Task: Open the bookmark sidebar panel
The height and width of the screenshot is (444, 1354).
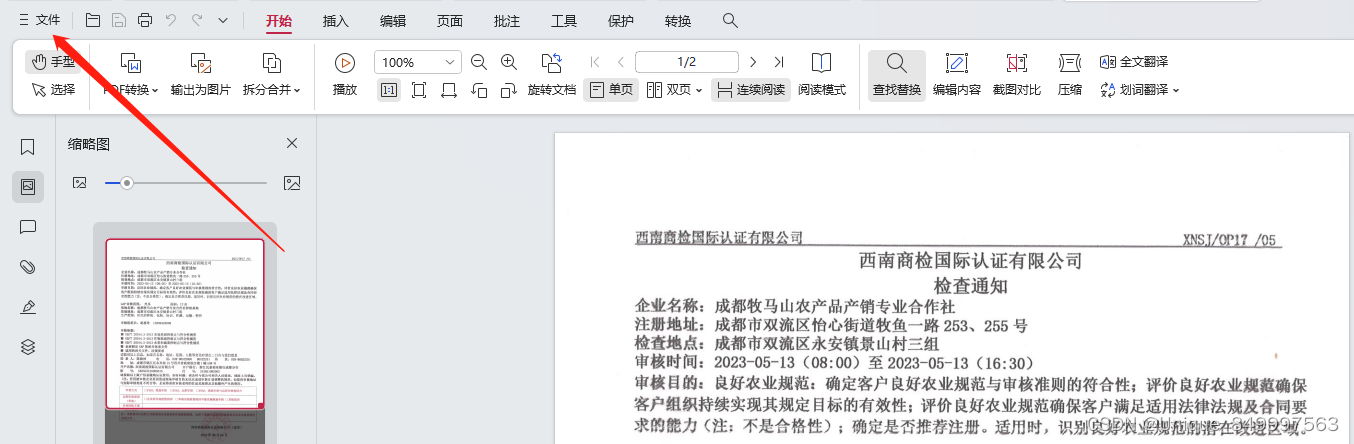Action: click(x=28, y=147)
